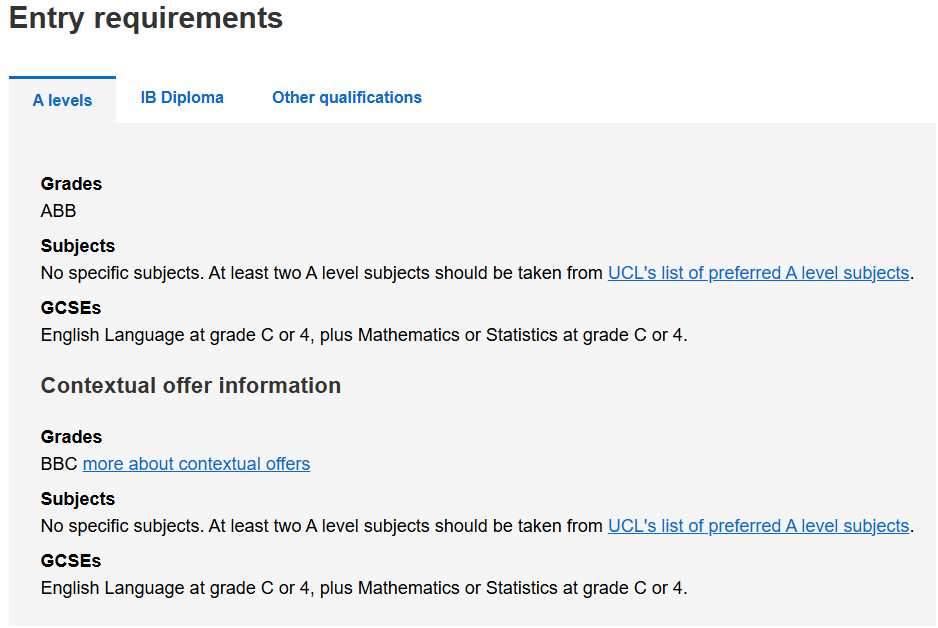
Task: Click the Grades label above BBC
Action: [71, 437]
